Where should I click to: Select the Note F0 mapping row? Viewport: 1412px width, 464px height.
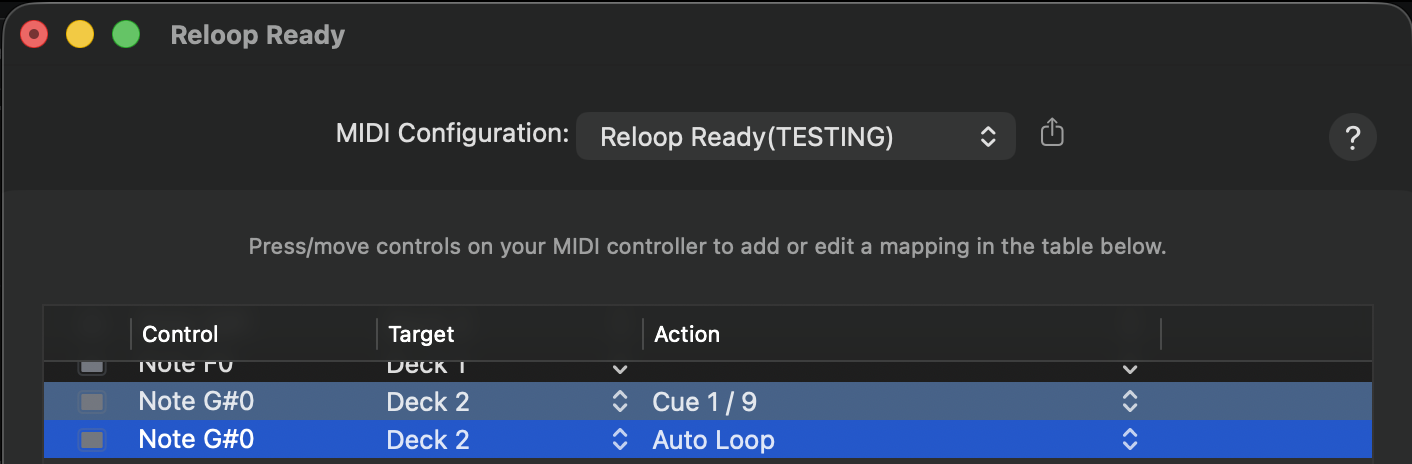pos(300,366)
